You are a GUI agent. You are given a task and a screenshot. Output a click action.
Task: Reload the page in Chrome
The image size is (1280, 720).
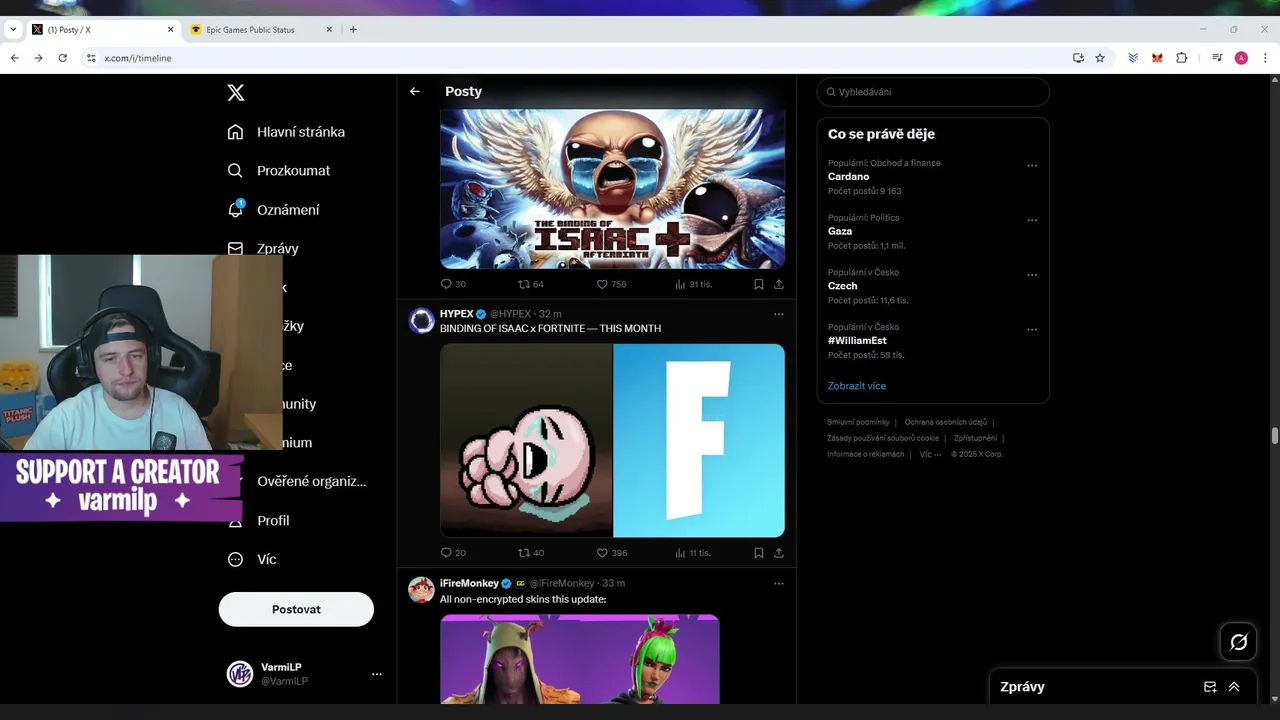62,58
